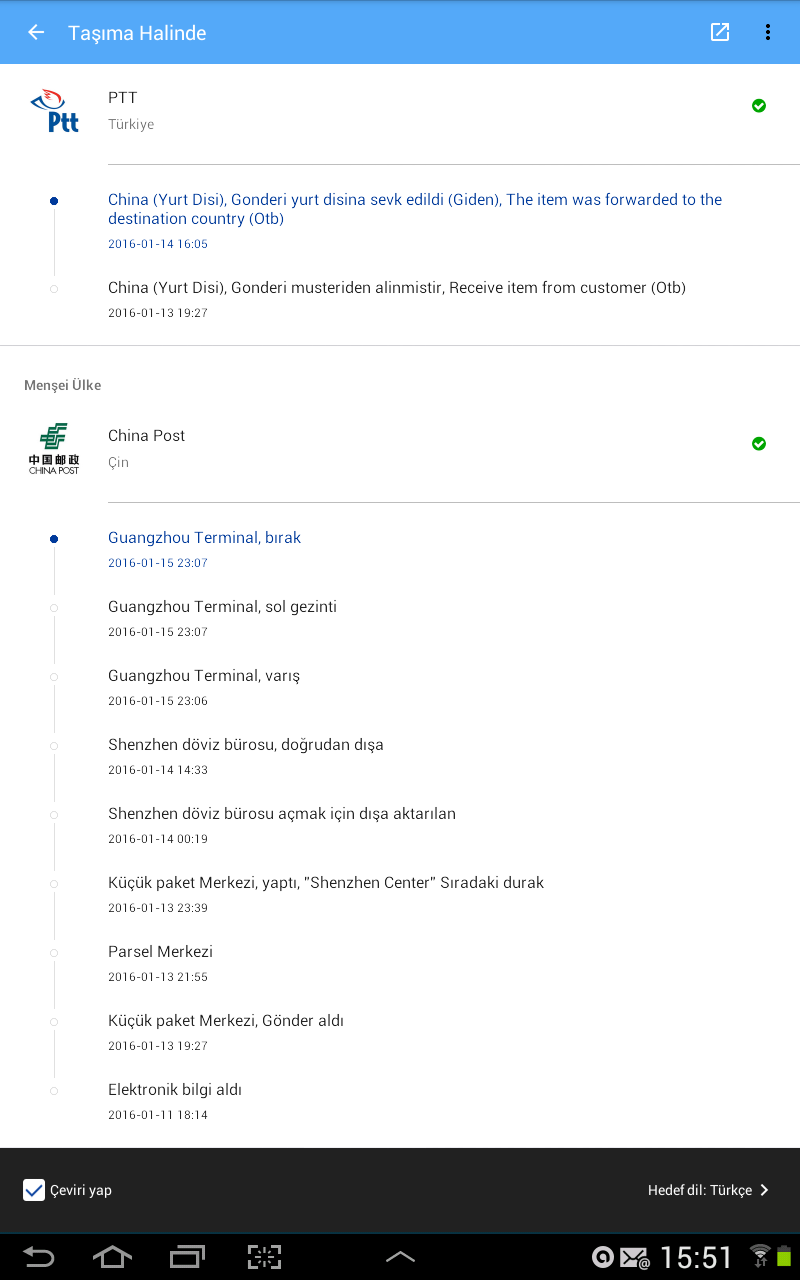Tap the Android home button

[112, 1256]
